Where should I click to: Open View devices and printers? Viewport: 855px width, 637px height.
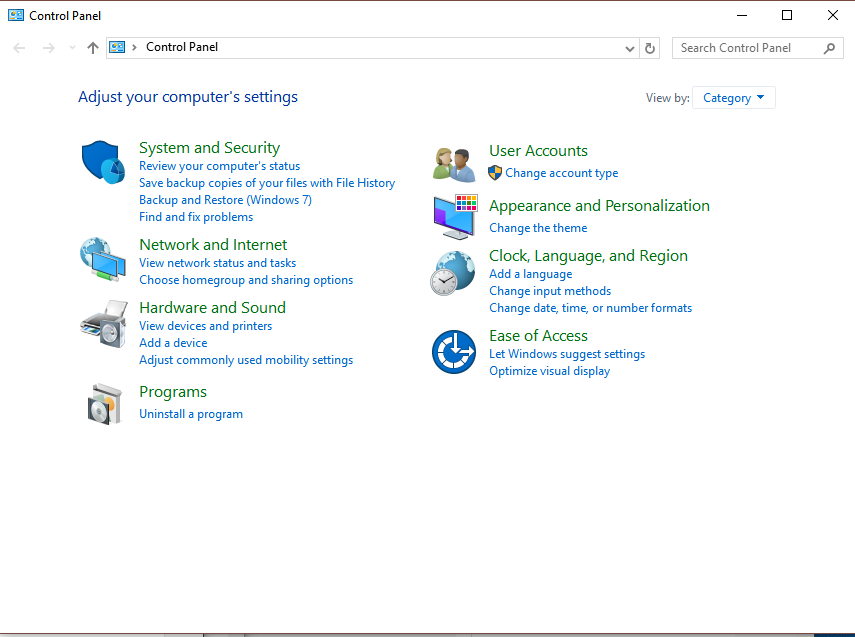pyautogui.click(x=206, y=326)
